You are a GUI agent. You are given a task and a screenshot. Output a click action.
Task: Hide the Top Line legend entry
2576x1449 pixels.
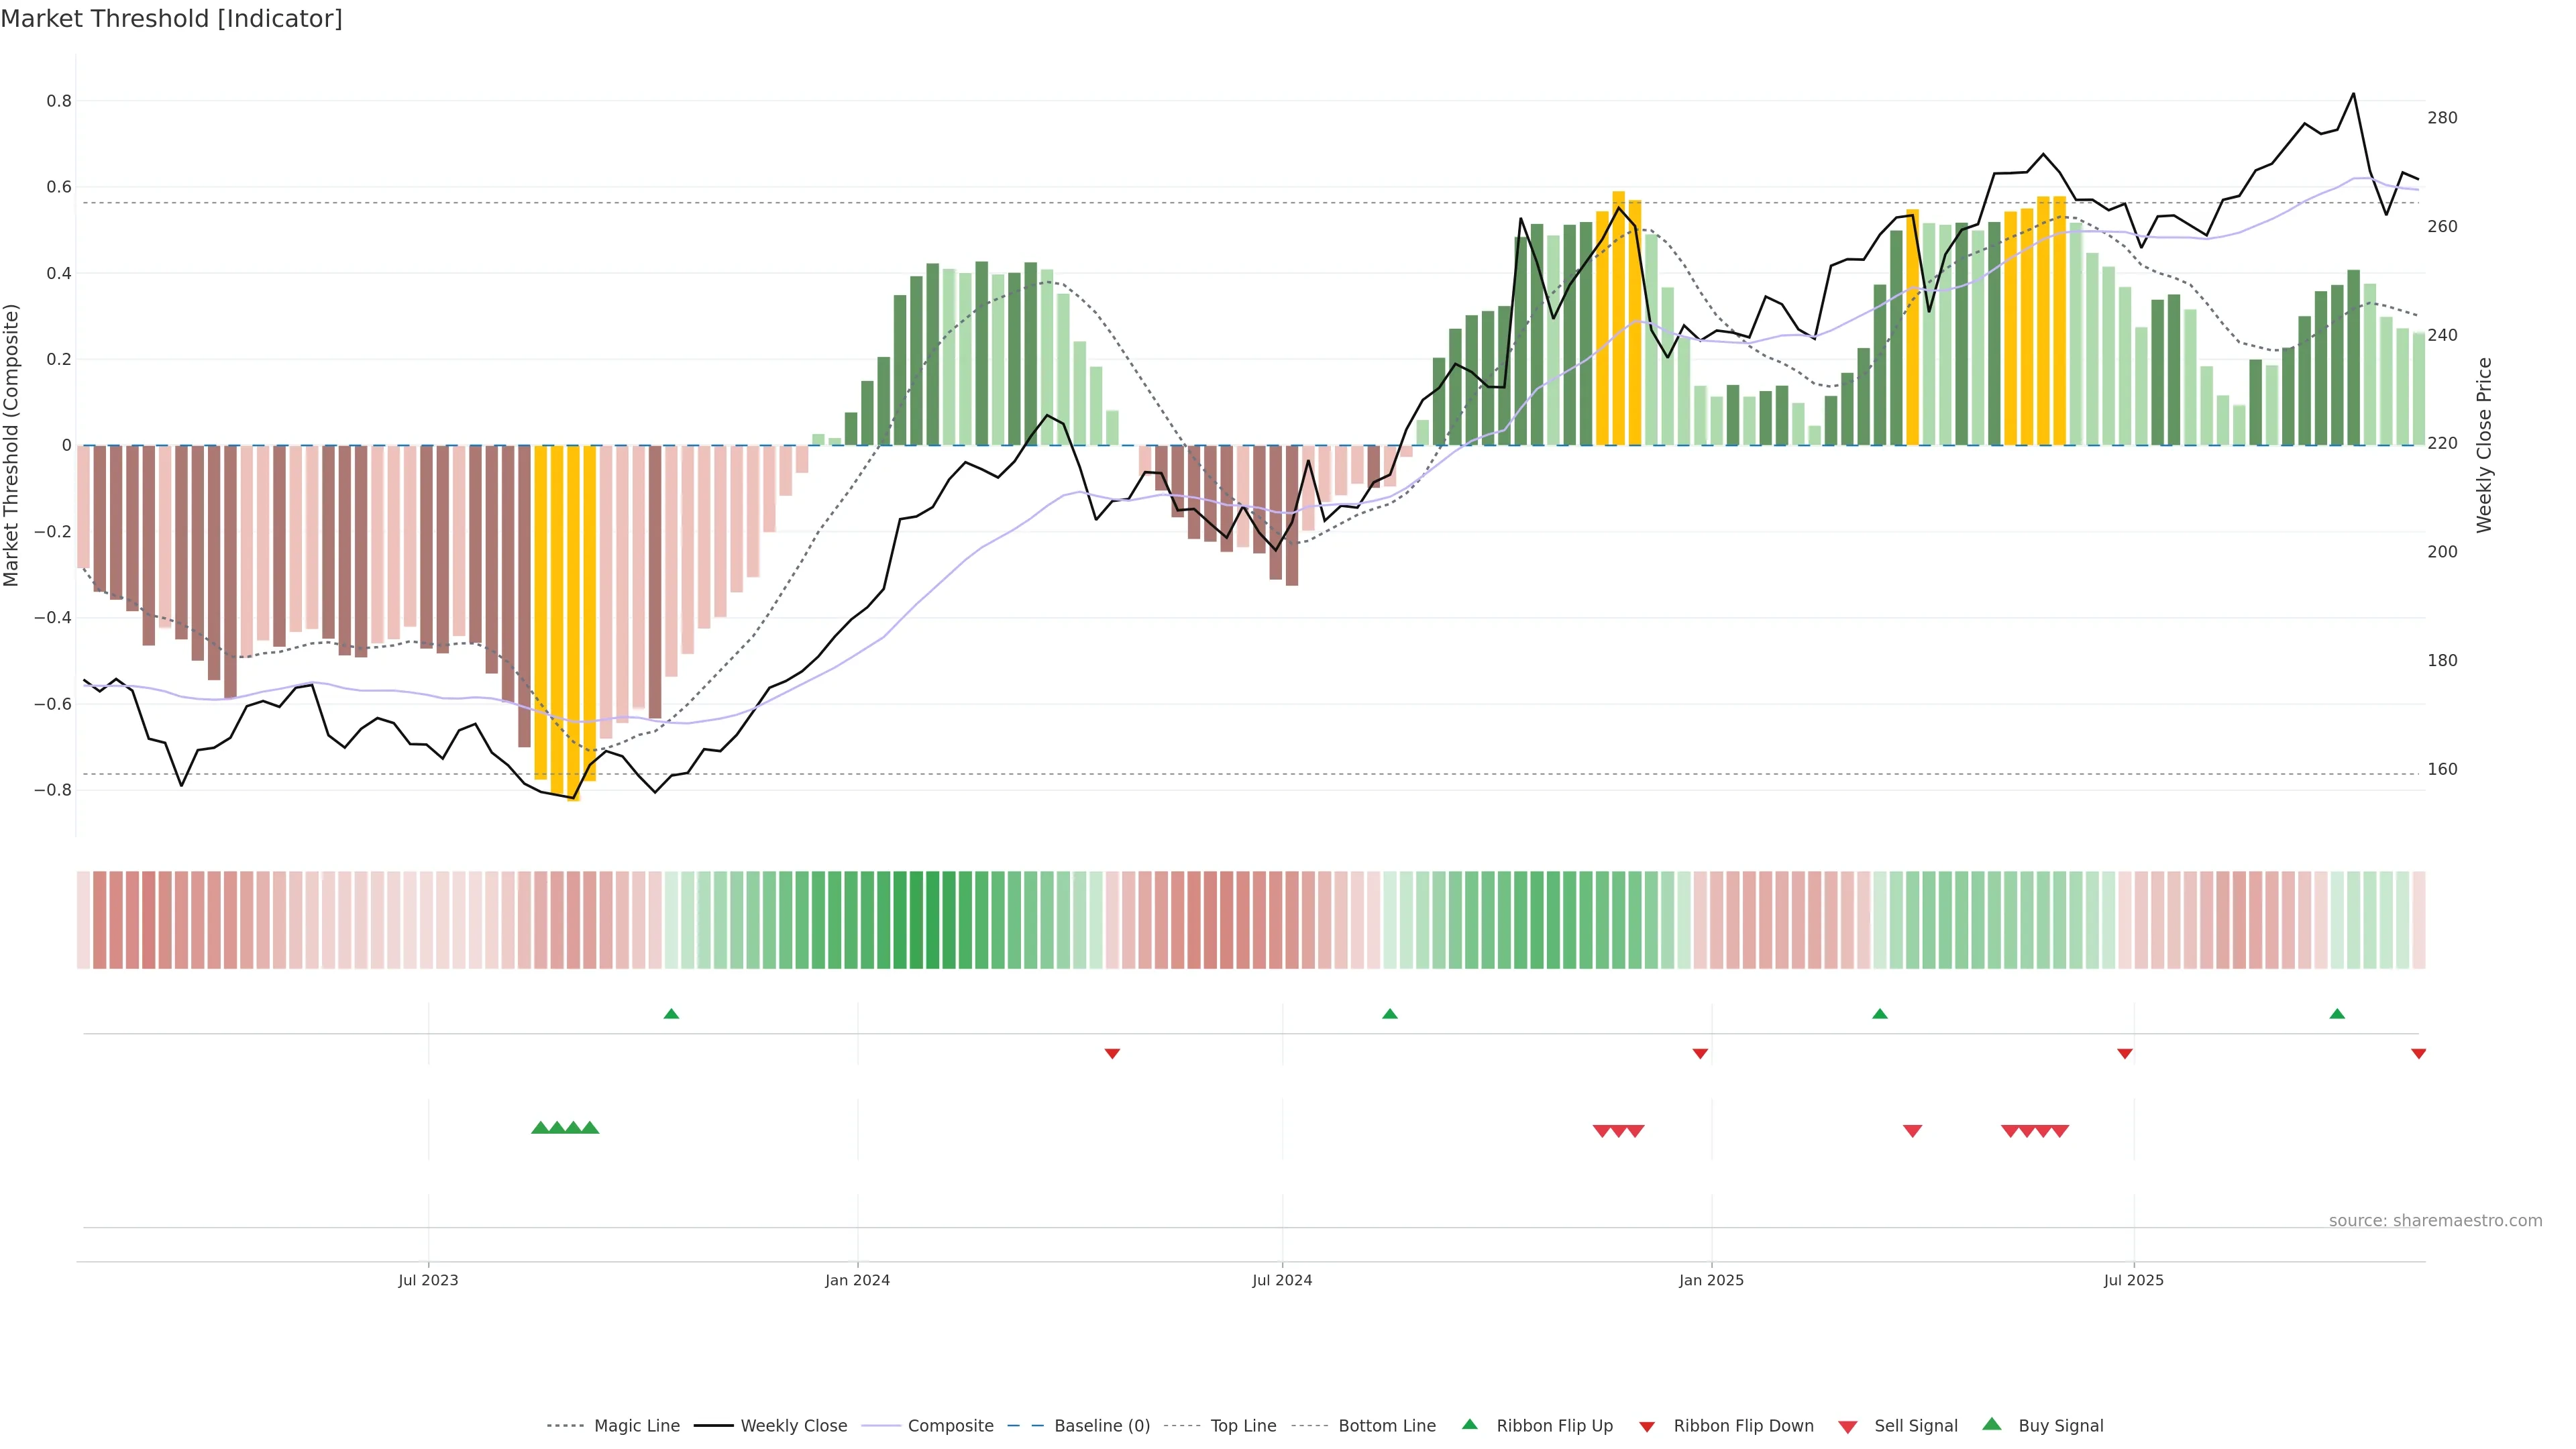pos(1243,1426)
